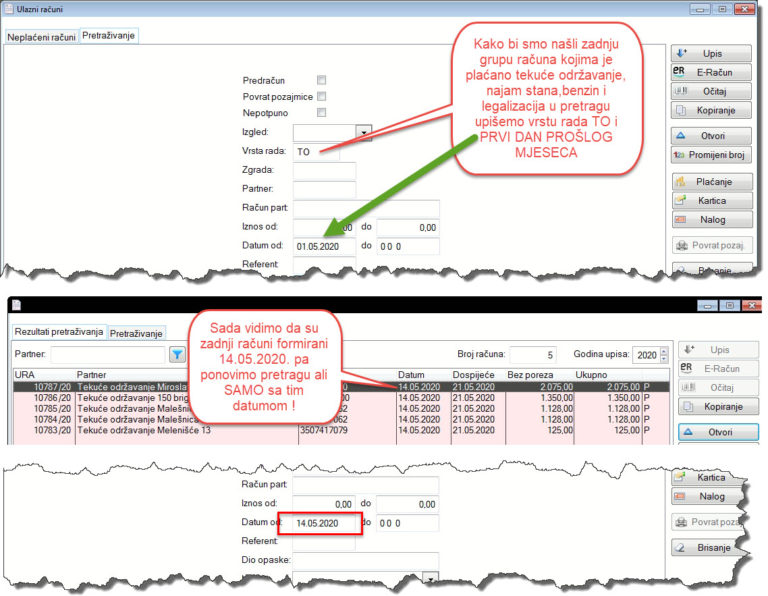Enable the Predračun checkbox
768x596 pixels.
(x=321, y=80)
